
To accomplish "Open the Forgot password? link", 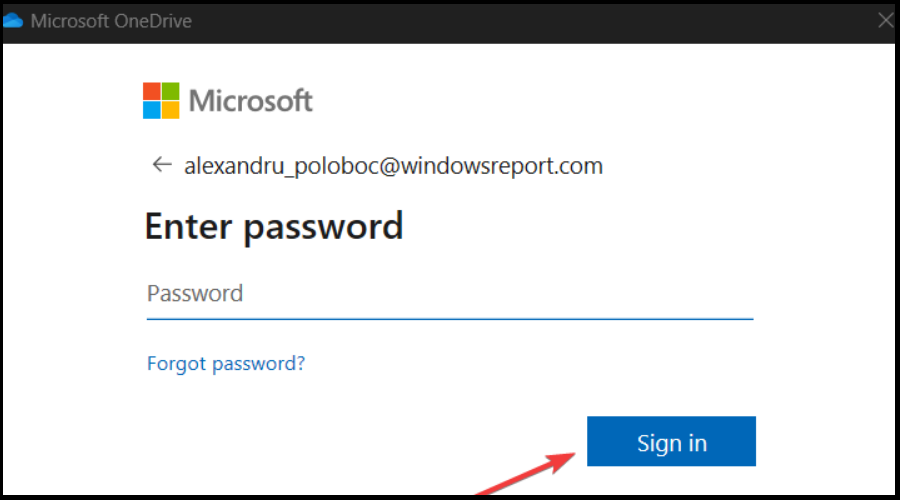I will (x=226, y=363).
